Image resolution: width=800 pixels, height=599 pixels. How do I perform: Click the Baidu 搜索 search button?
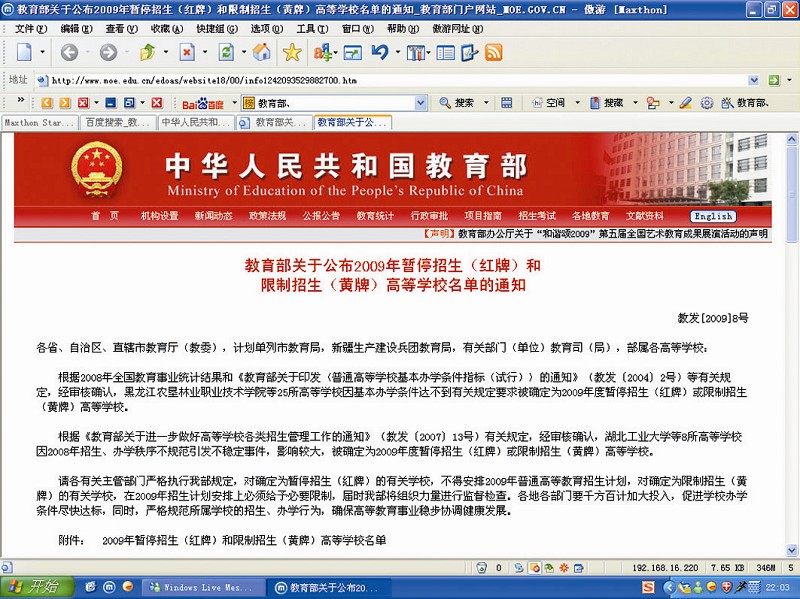pos(459,102)
